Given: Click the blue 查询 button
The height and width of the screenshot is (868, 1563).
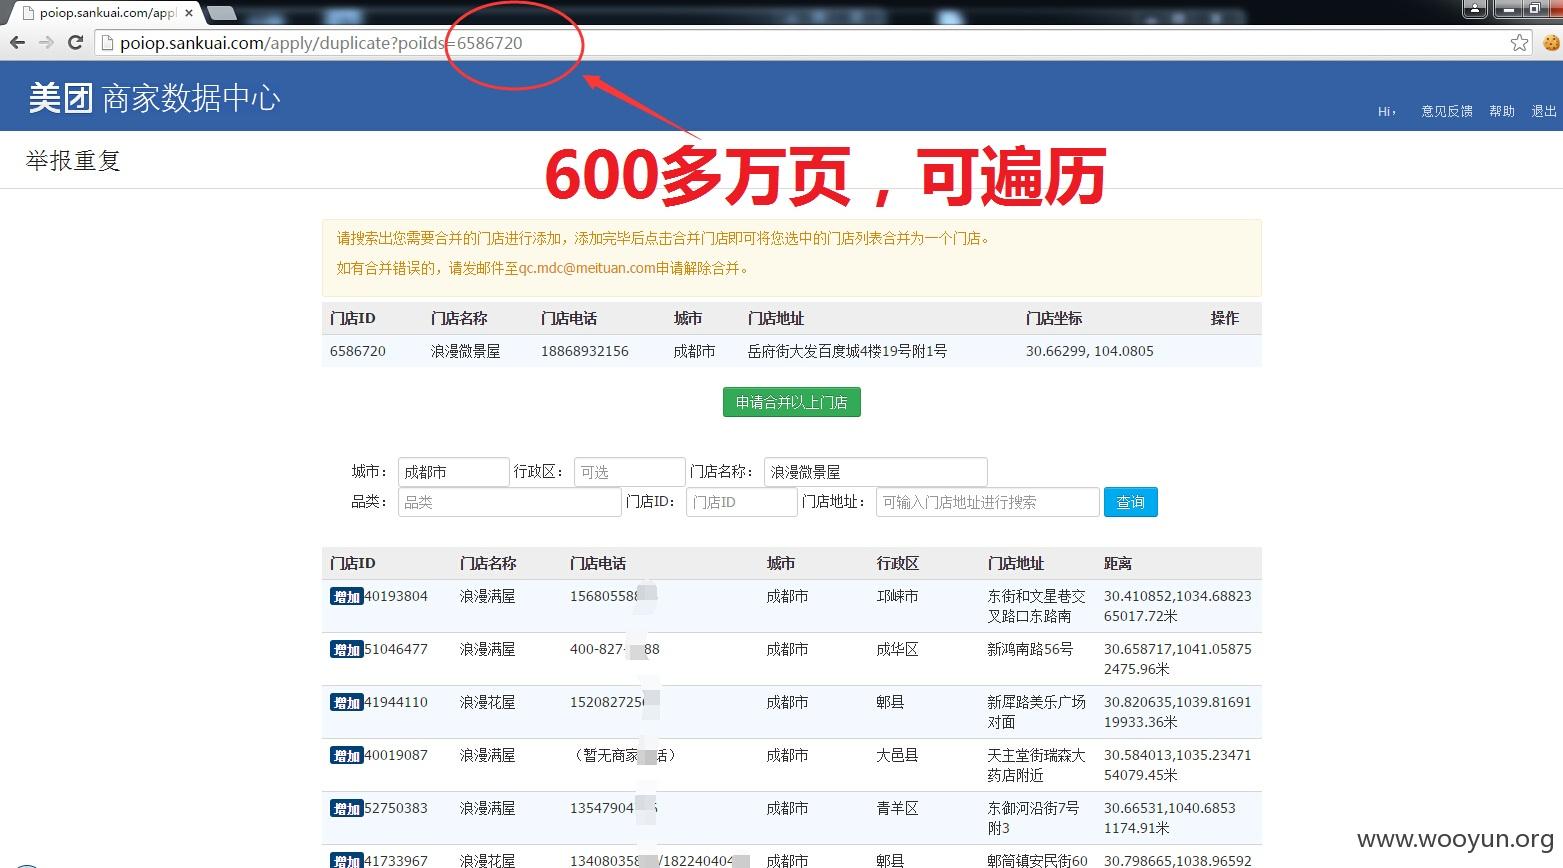Looking at the screenshot, I should [x=1130, y=502].
